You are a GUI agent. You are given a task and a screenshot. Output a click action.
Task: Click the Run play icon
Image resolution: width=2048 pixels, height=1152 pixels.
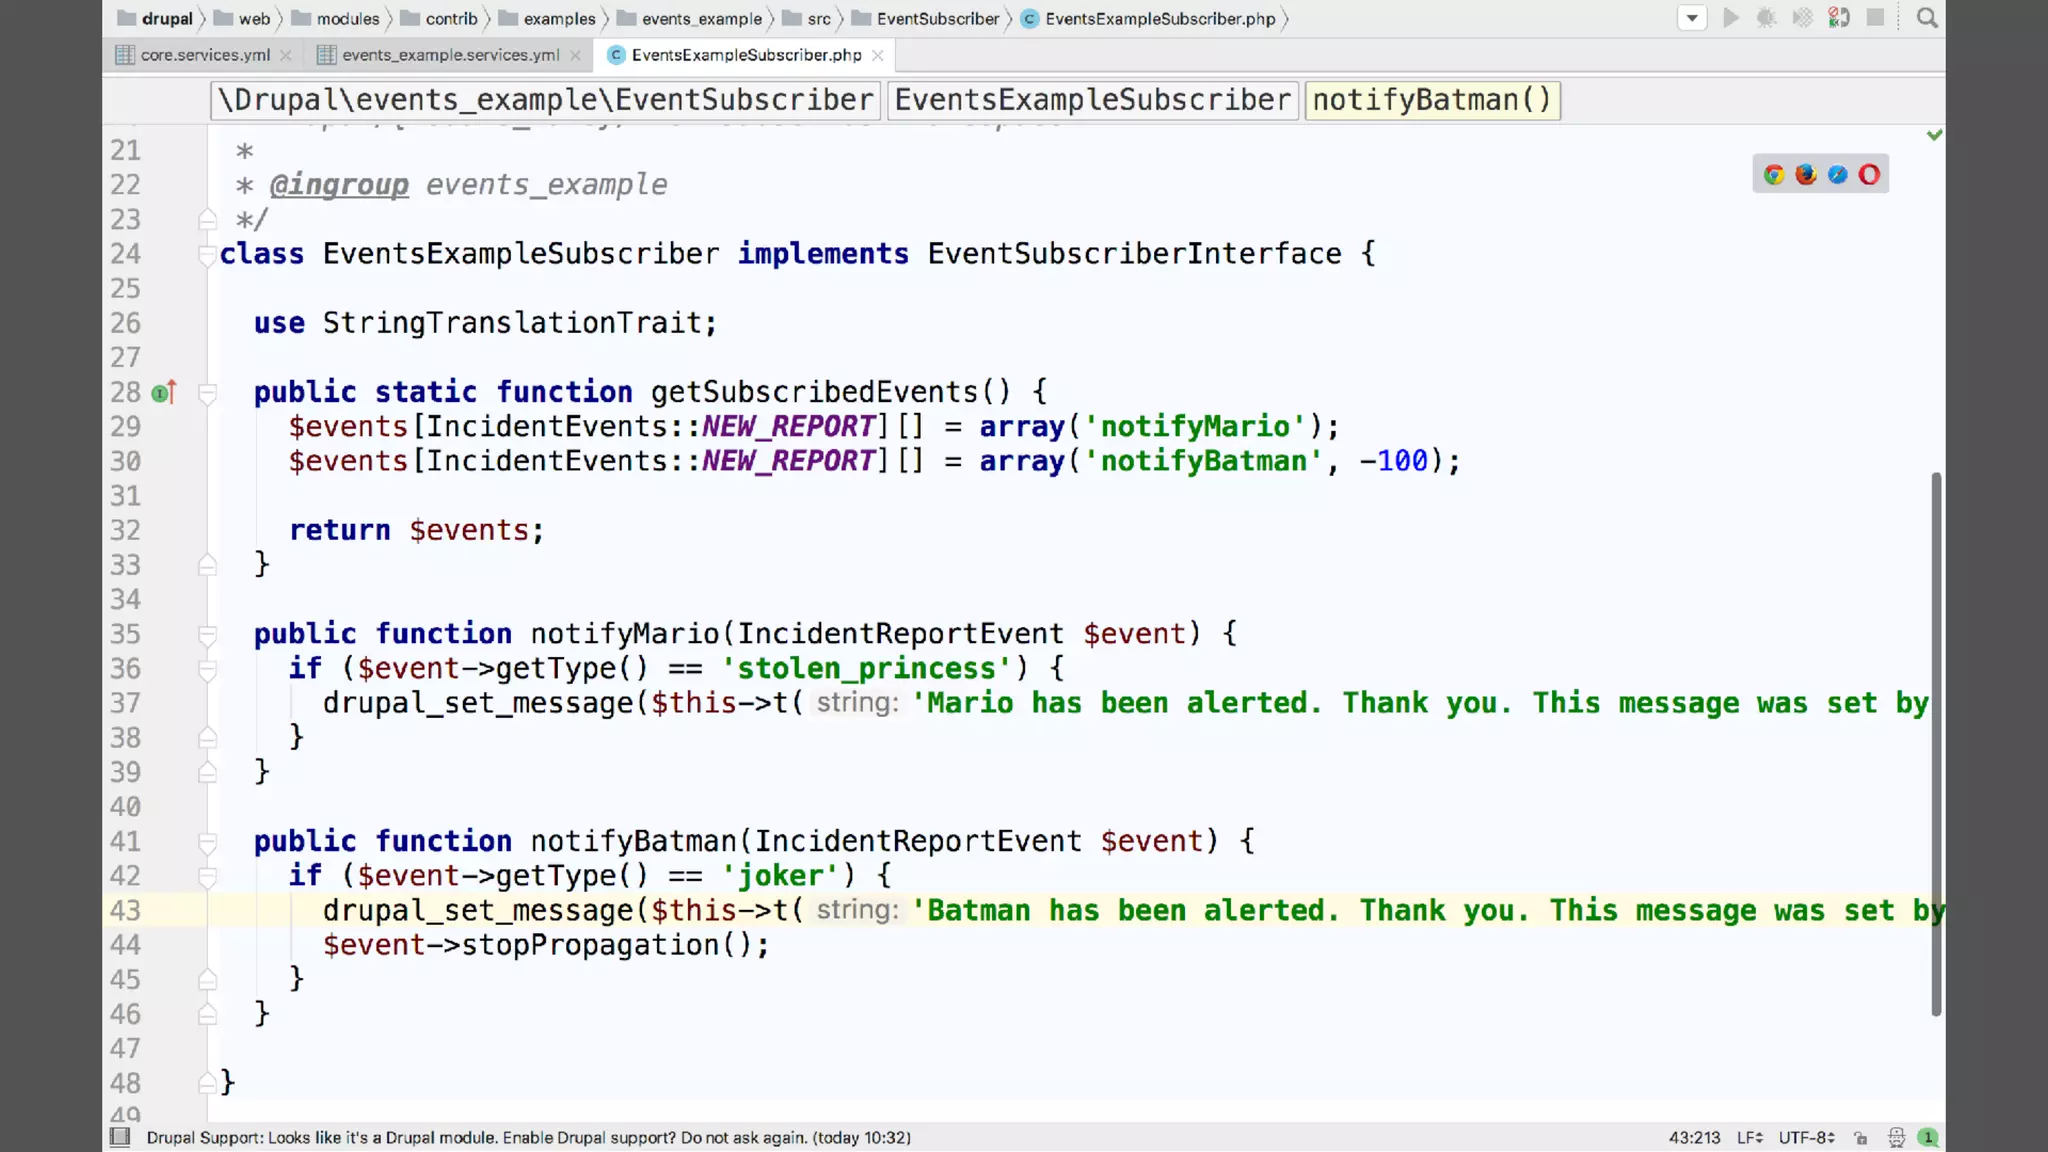click(1731, 18)
